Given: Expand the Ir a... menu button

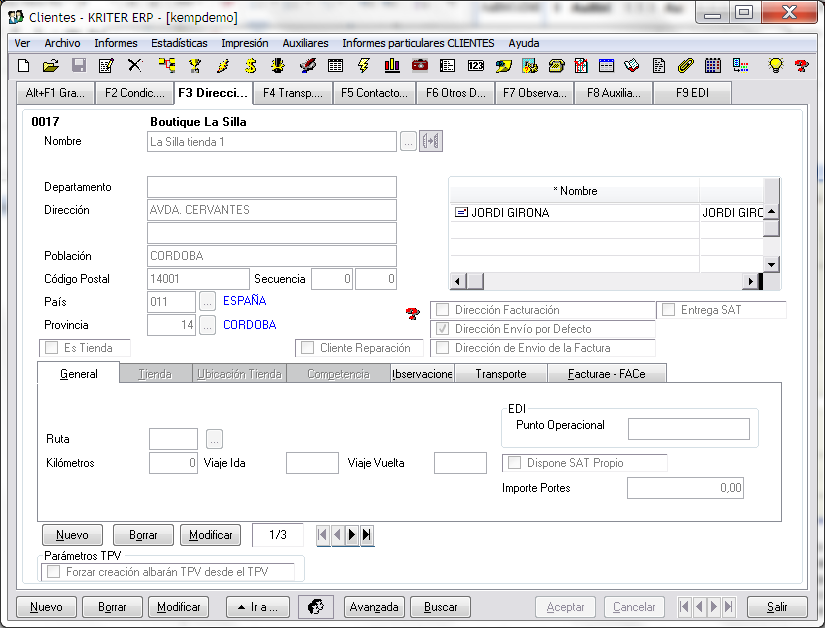Looking at the screenshot, I should 258,607.
